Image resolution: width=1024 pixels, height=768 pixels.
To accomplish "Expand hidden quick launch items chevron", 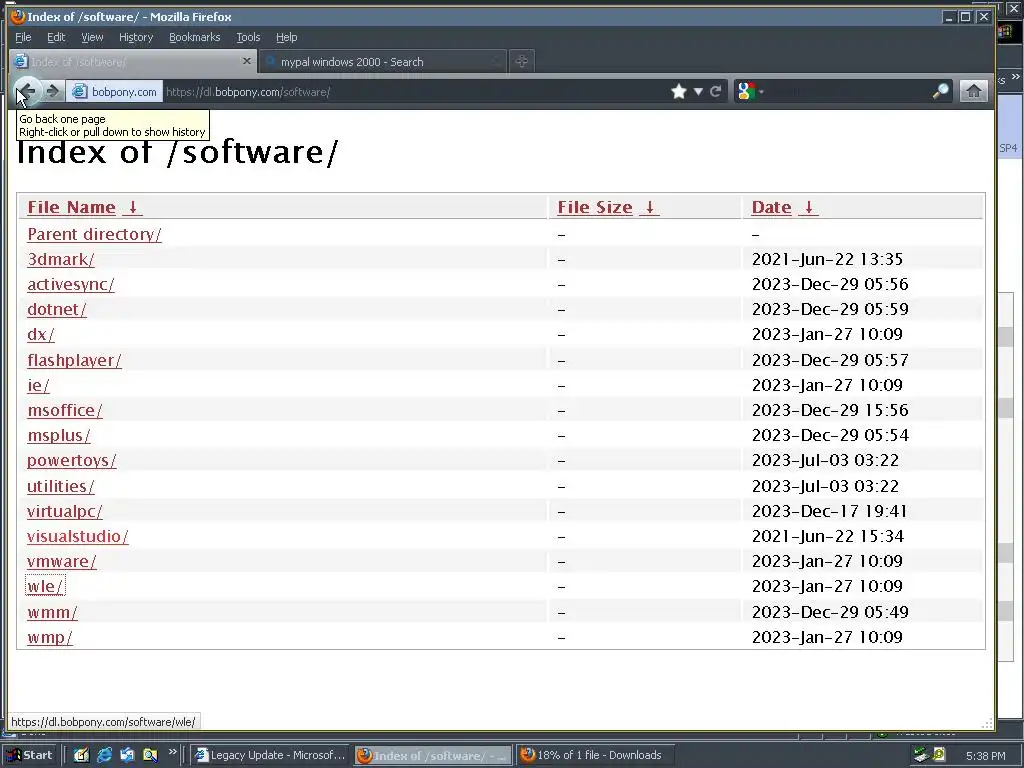I will [172, 752].
